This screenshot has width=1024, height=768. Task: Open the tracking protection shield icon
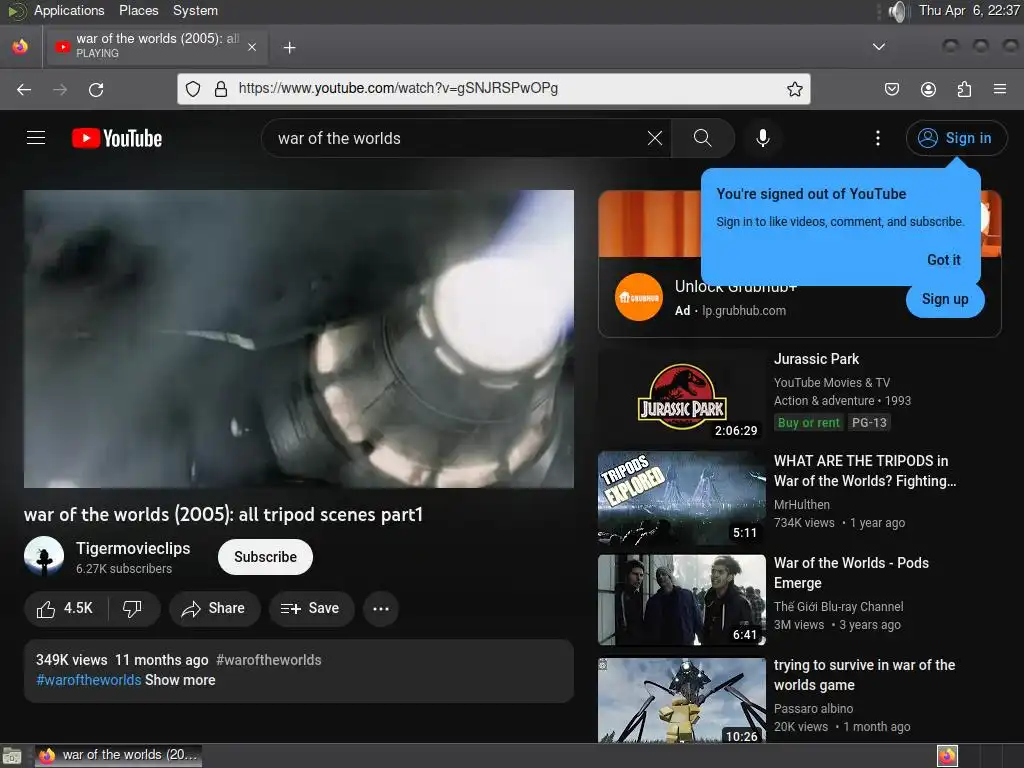[x=193, y=89]
